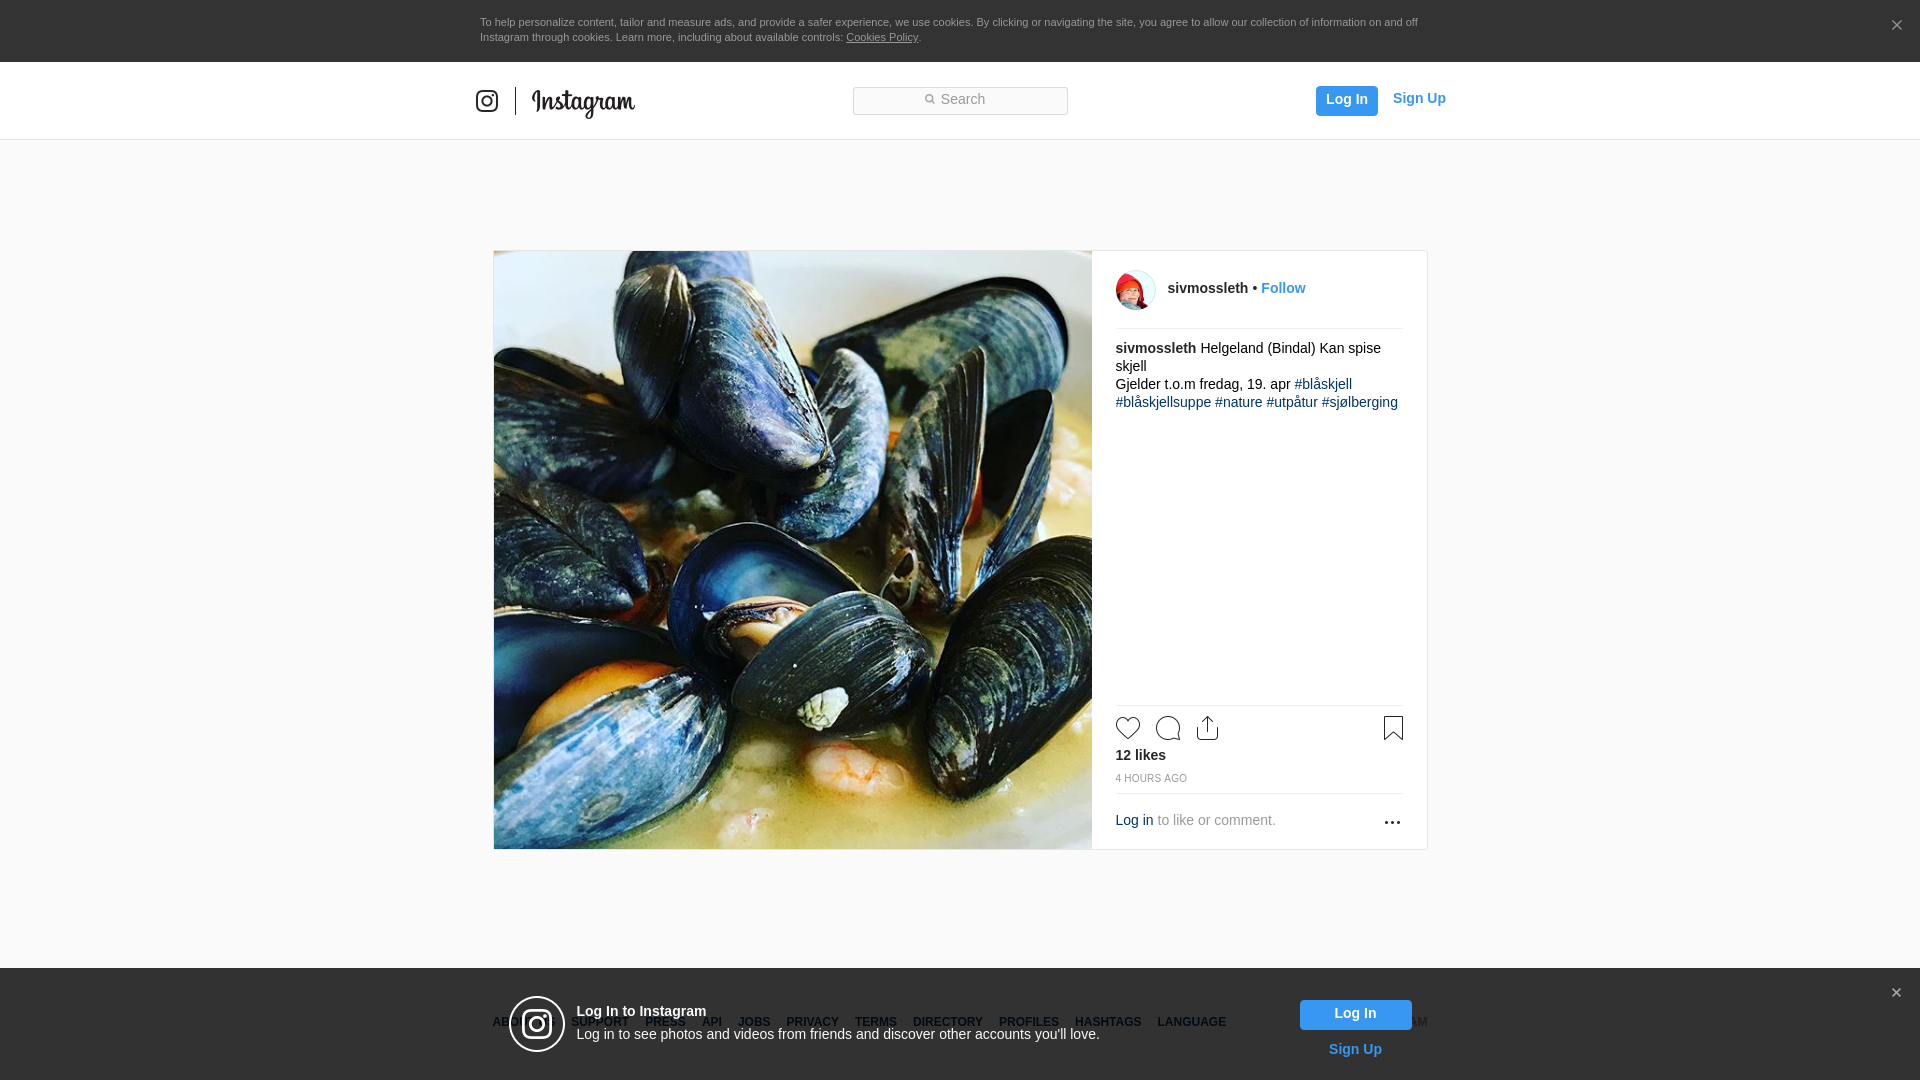The image size is (1920, 1080).
Task: Open the three-dot more options menu
Action: click(1392, 822)
